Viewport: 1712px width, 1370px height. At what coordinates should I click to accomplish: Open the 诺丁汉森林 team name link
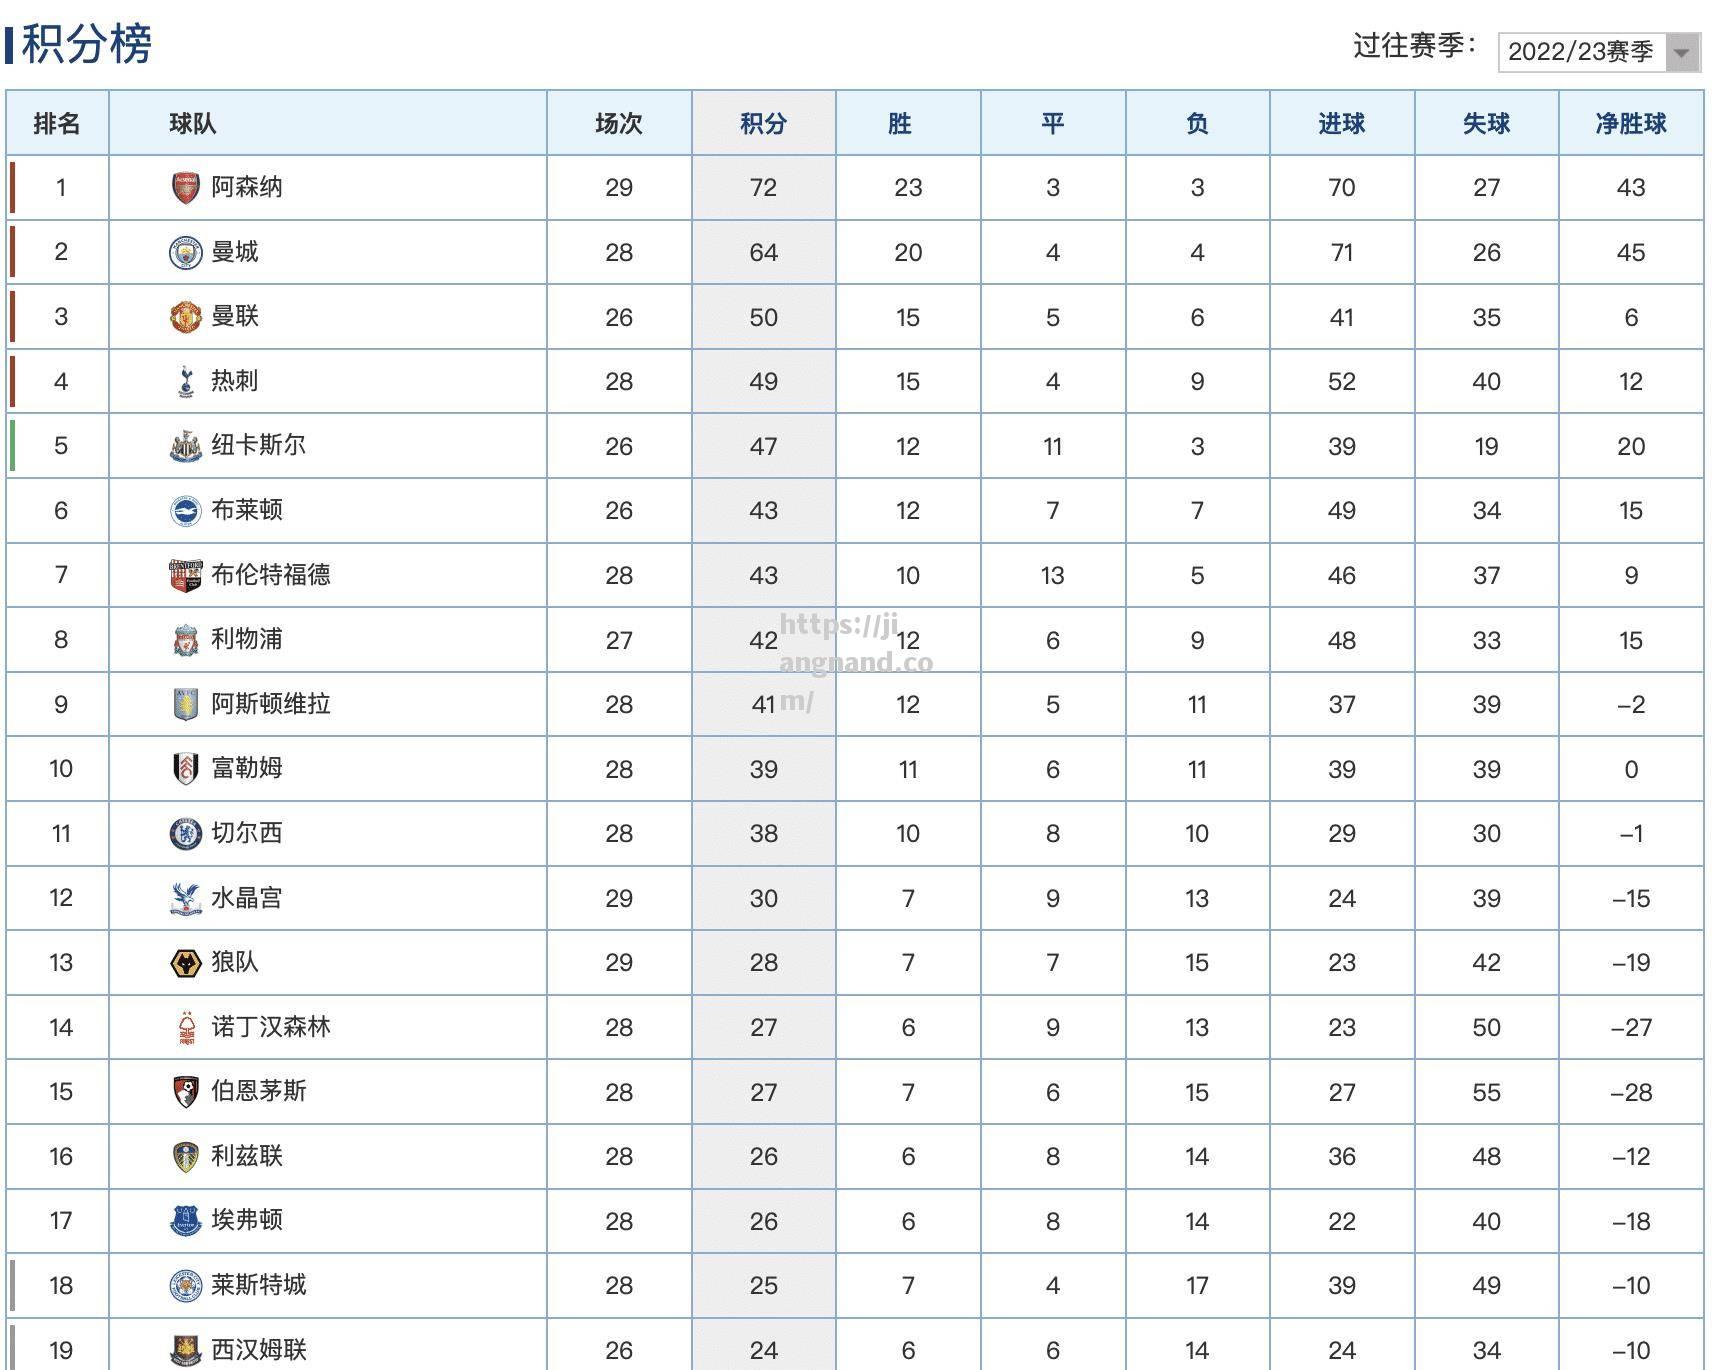271,1026
